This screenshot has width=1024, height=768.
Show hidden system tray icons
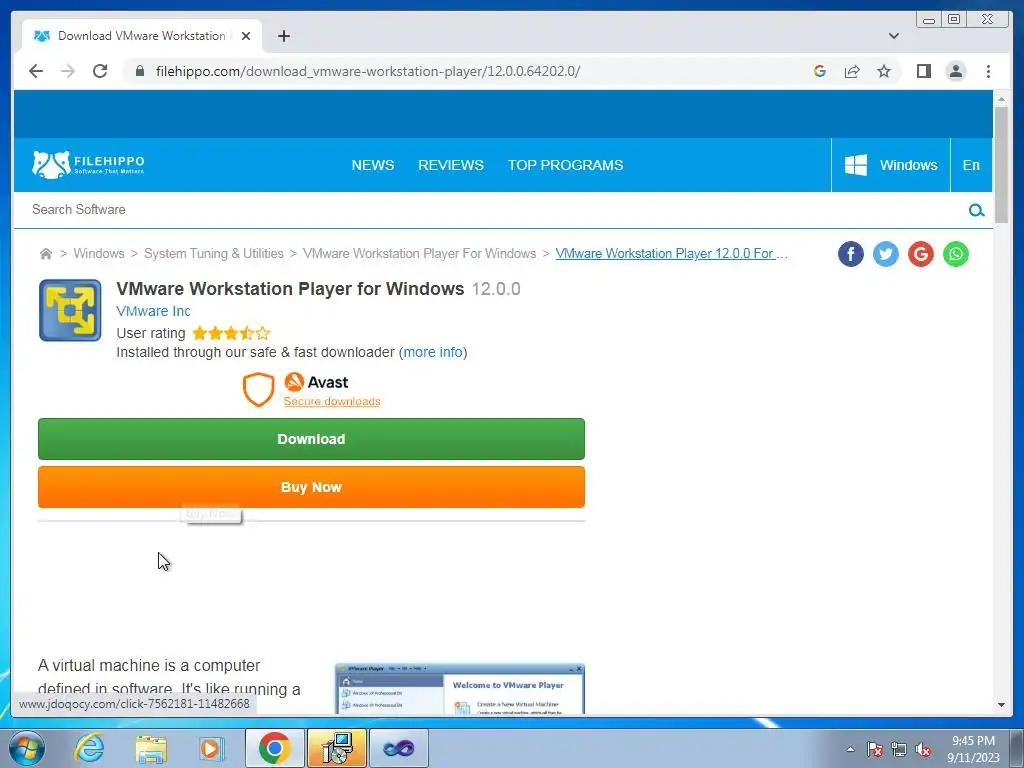click(850, 749)
